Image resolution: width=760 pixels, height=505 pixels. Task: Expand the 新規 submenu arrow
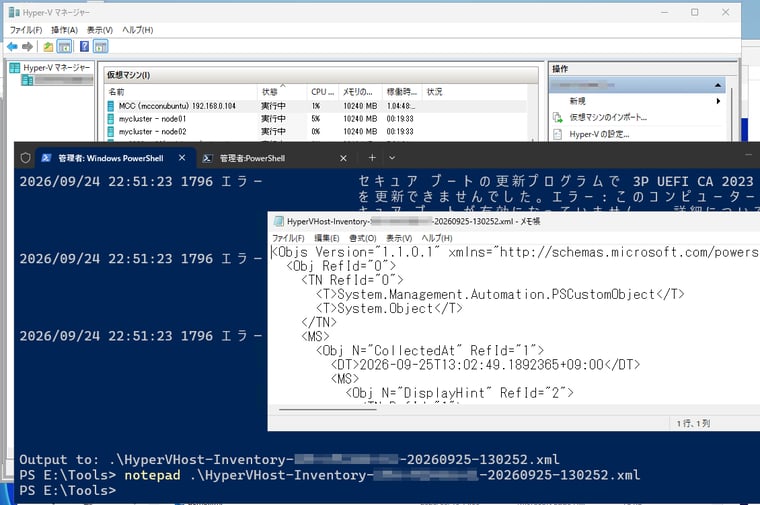(718, 101)
